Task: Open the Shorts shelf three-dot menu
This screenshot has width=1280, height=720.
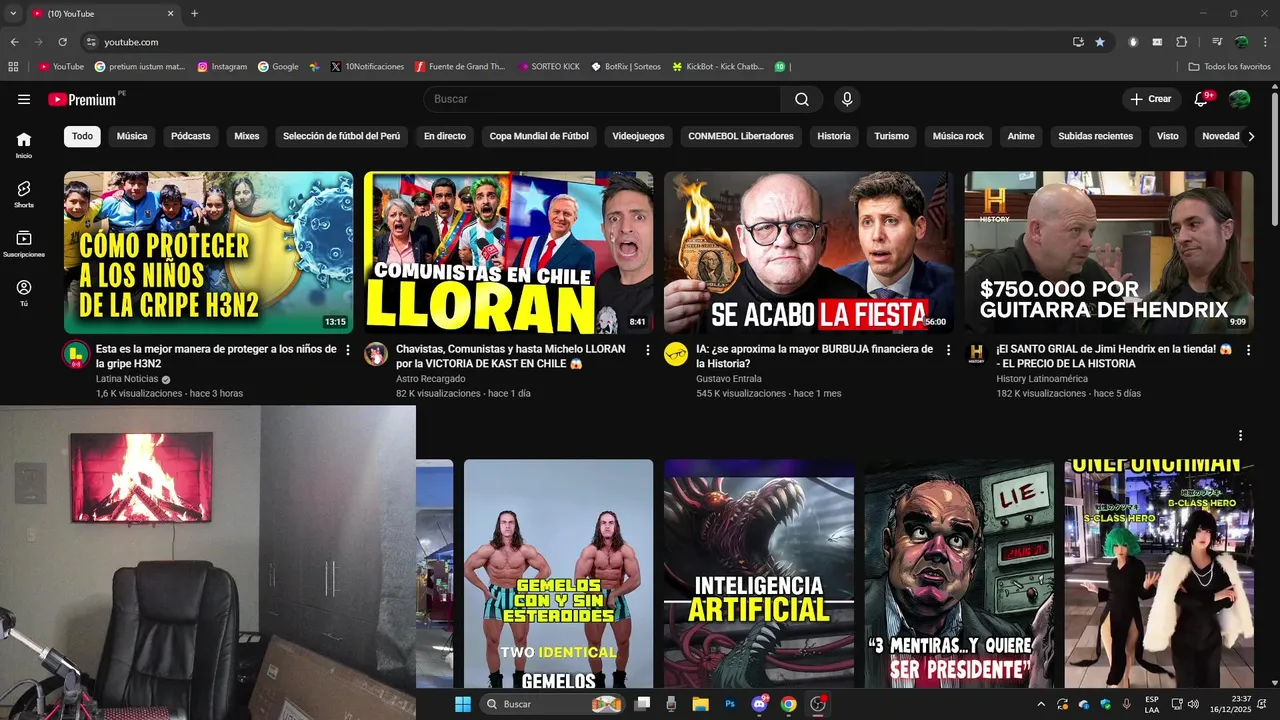Action: pyautogui.click(x=1240, y=436)
